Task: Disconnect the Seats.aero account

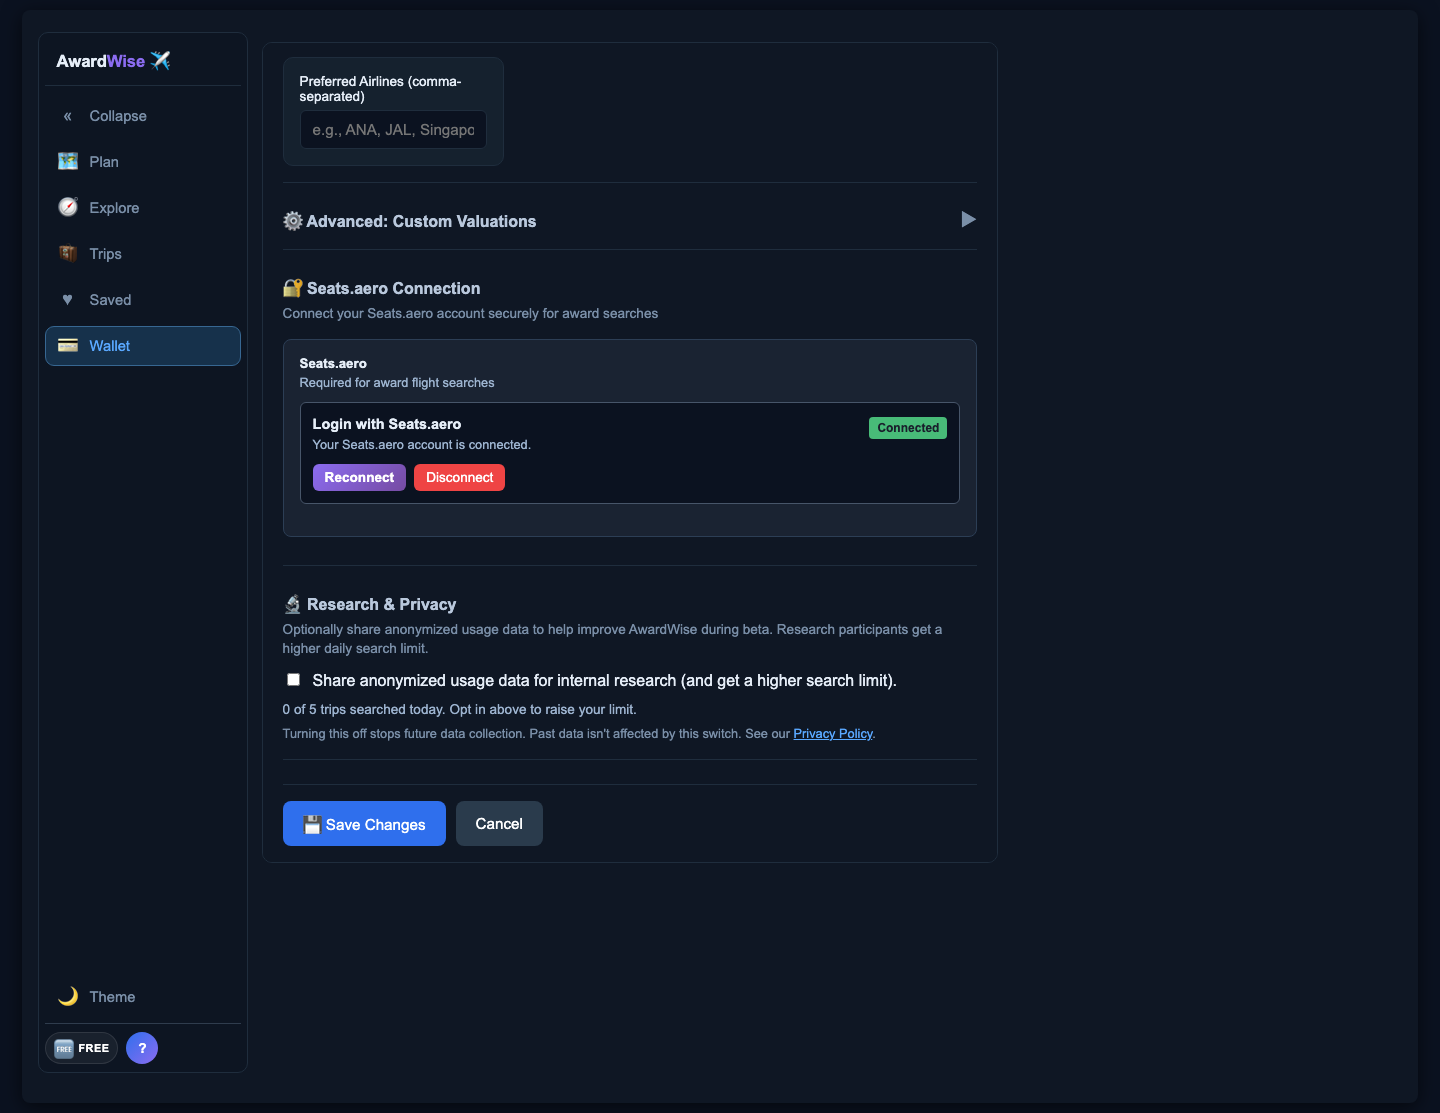Action: pos(459,477)
